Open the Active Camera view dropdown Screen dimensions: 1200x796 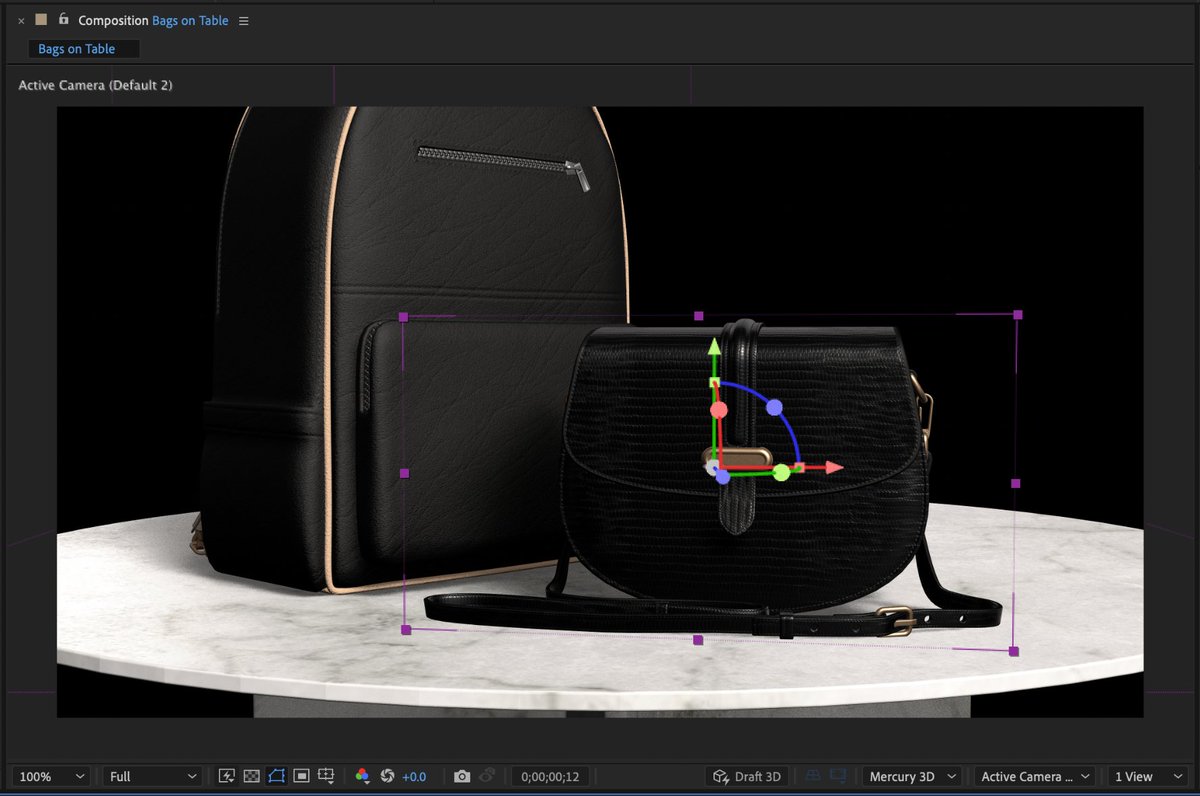(1034, 777)
